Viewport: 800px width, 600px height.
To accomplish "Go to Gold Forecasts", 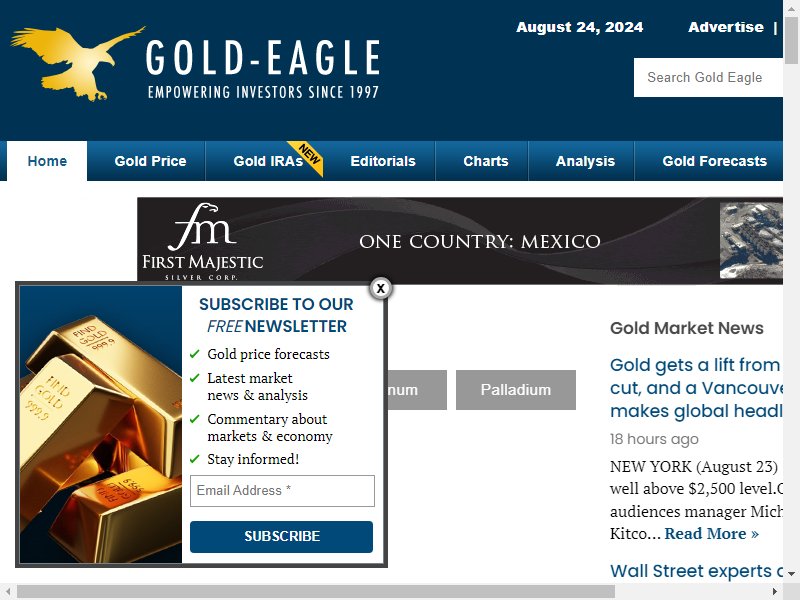I will point(714,161).
